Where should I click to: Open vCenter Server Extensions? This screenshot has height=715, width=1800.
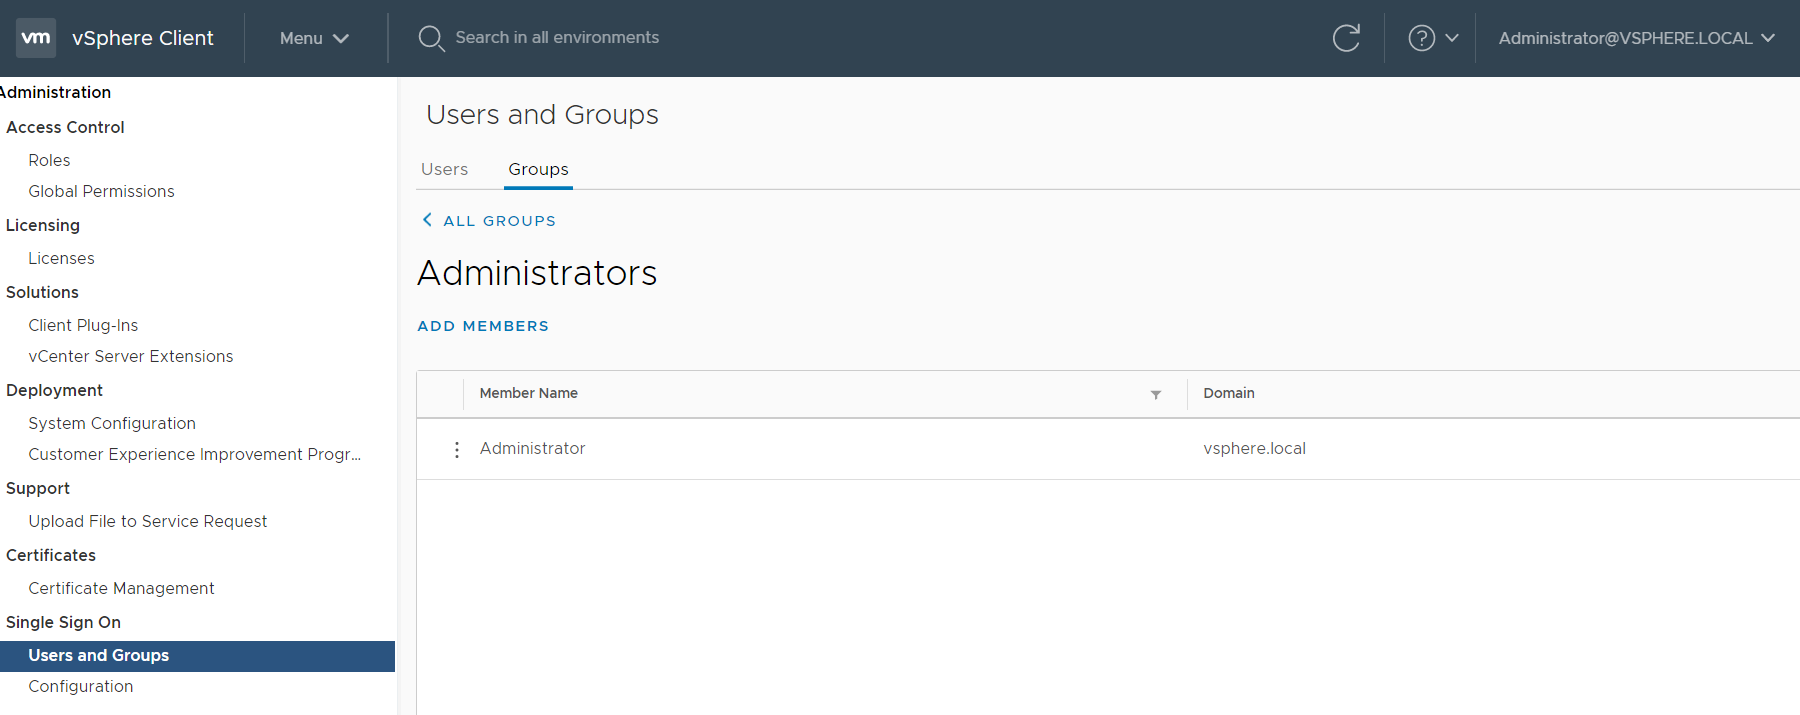pyautogui.click(x=130, y=356)
